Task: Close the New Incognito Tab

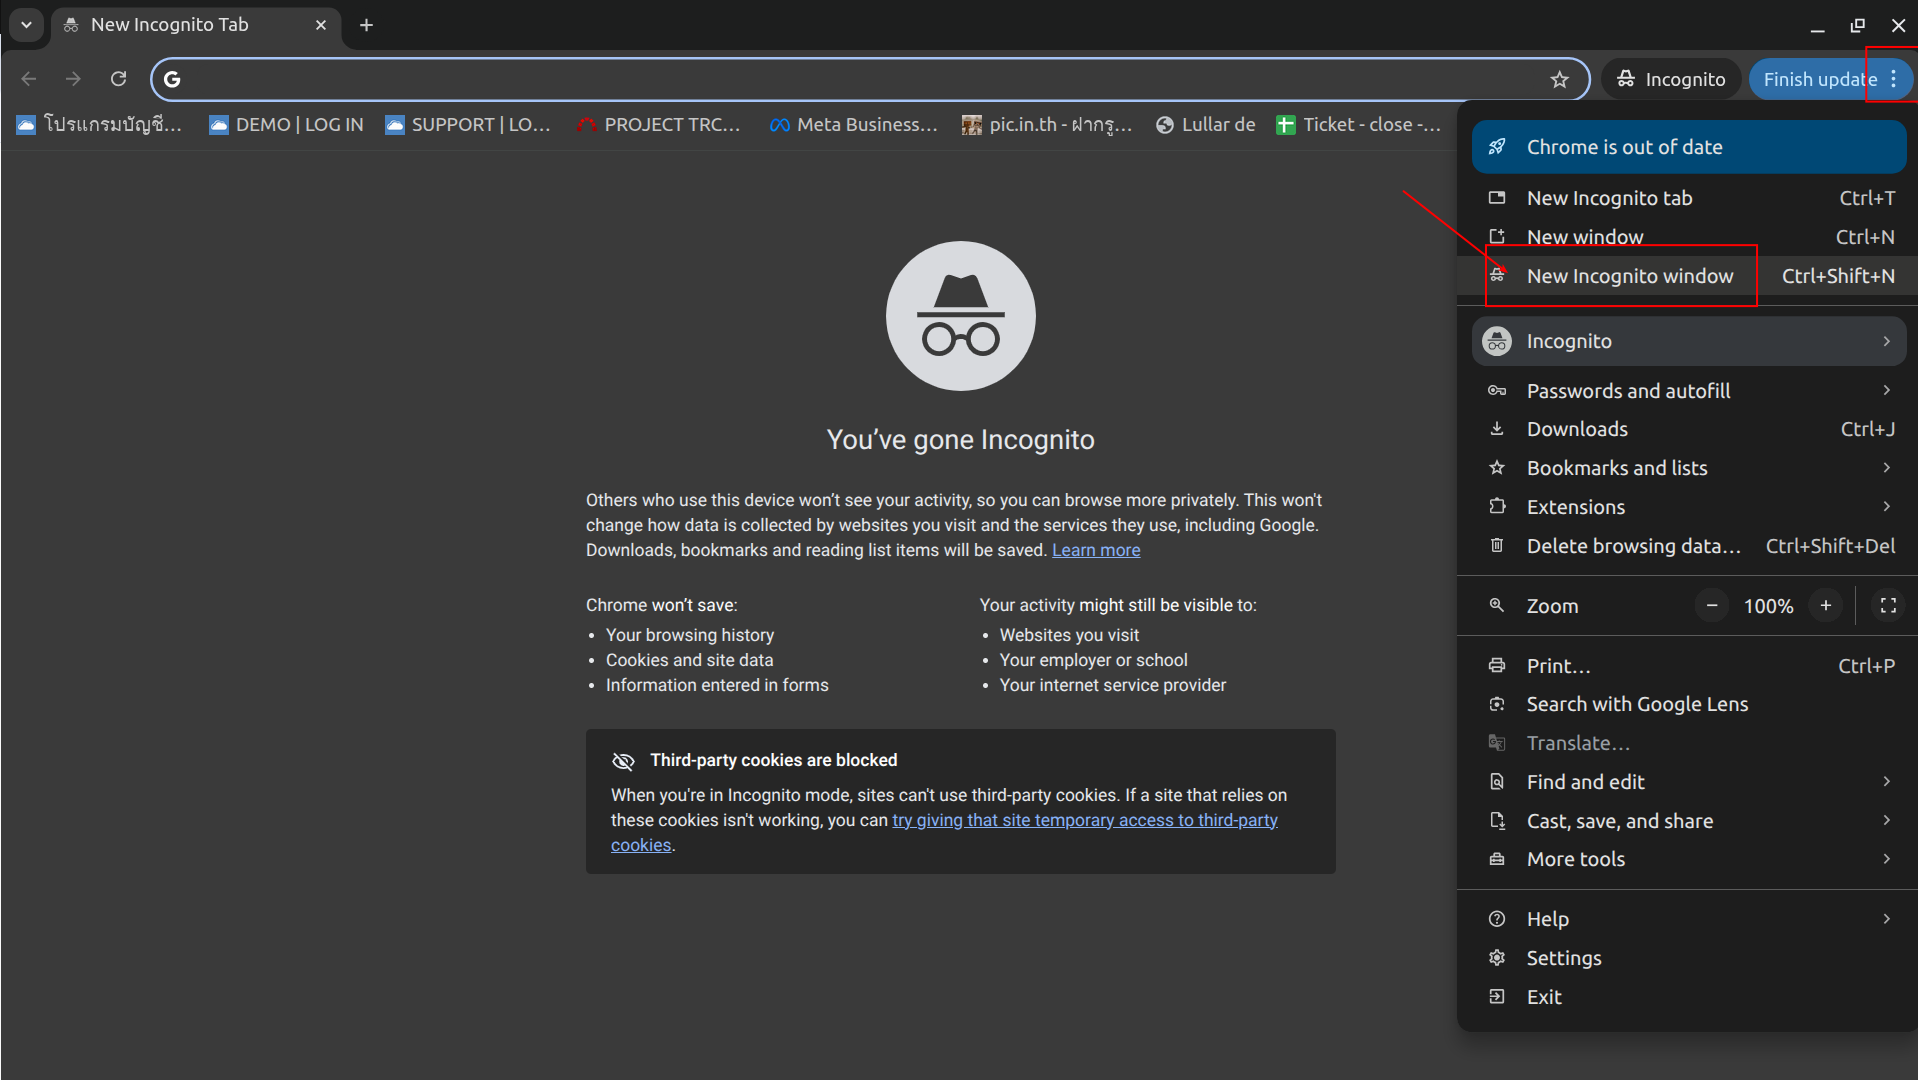Action: coord(321,25)
